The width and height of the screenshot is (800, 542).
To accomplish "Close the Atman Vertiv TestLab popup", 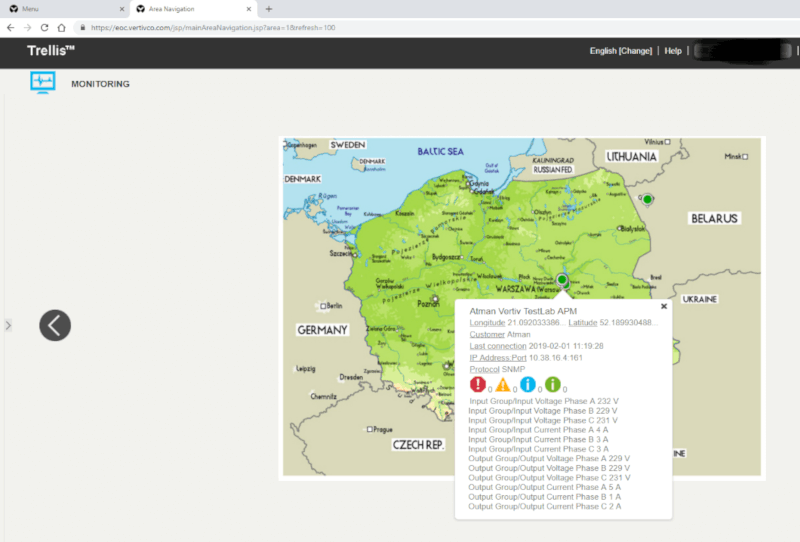I will tap(664, 307).
